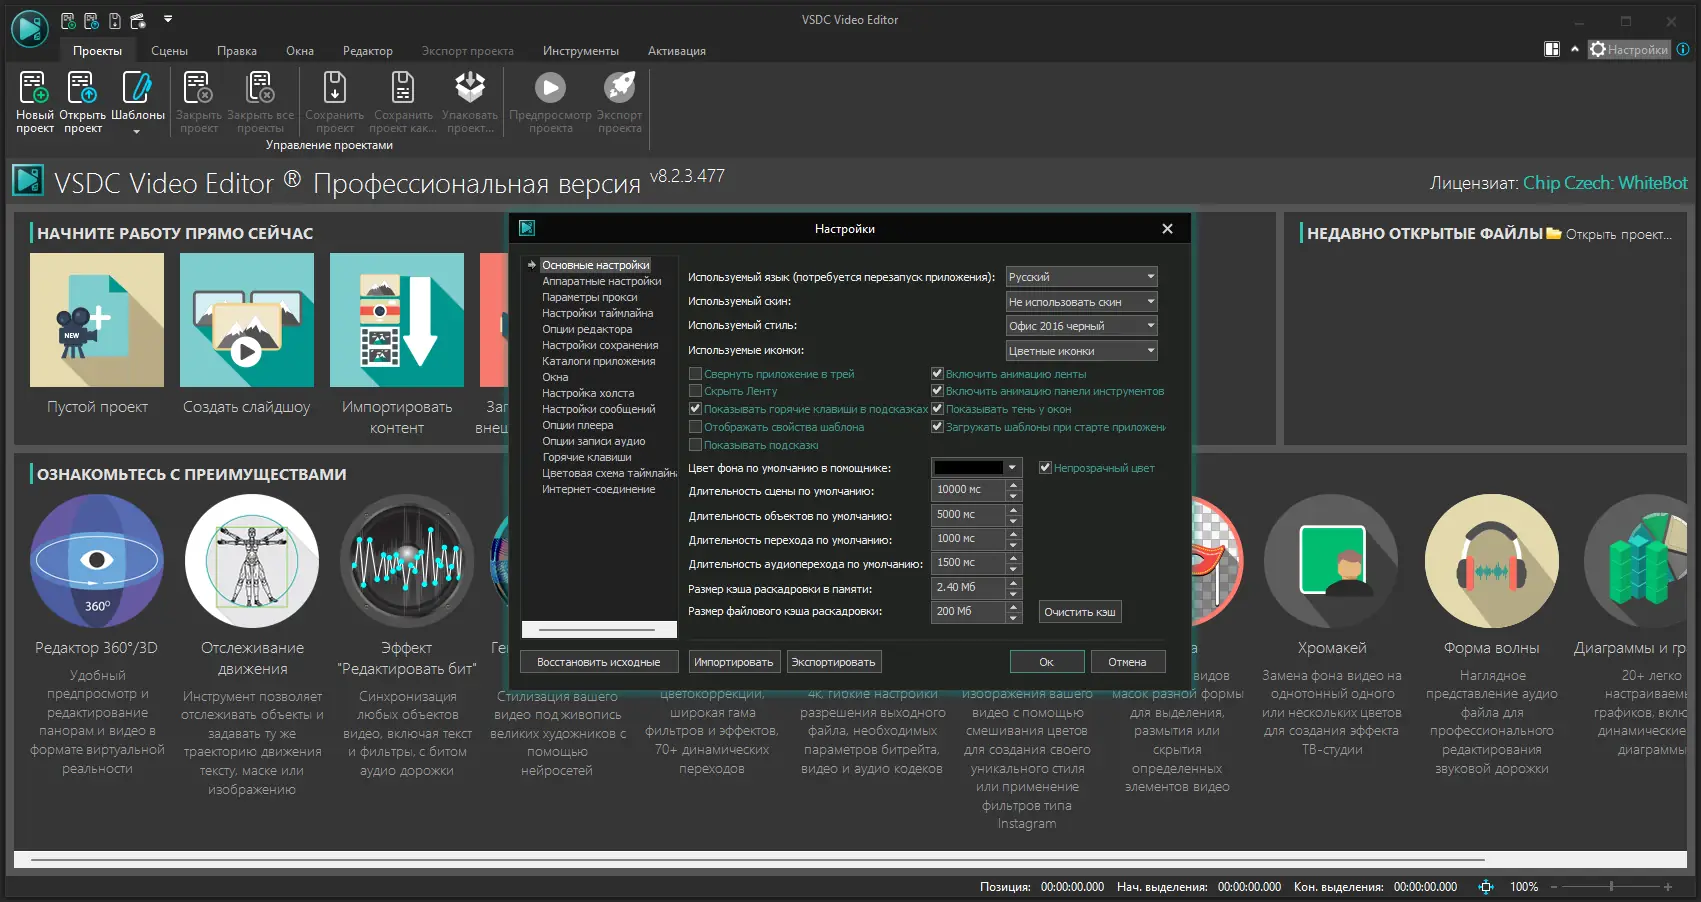Collapse the ribbon with the chevron

coord(1575,49)
